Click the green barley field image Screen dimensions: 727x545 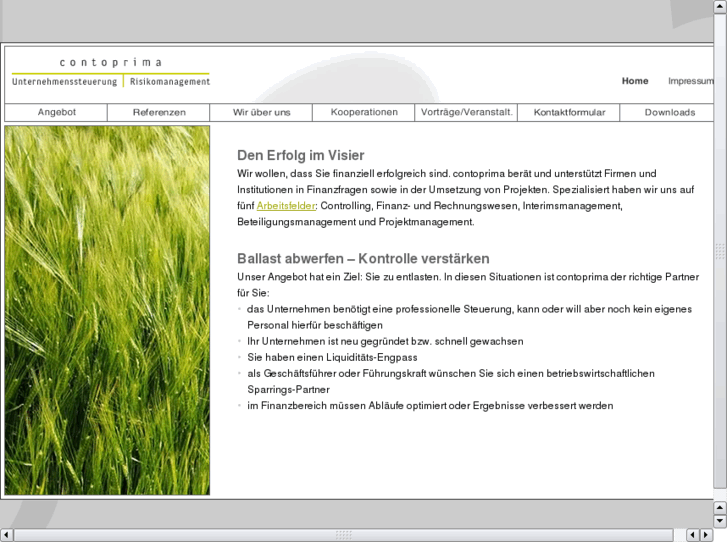(x=107, y=310)
